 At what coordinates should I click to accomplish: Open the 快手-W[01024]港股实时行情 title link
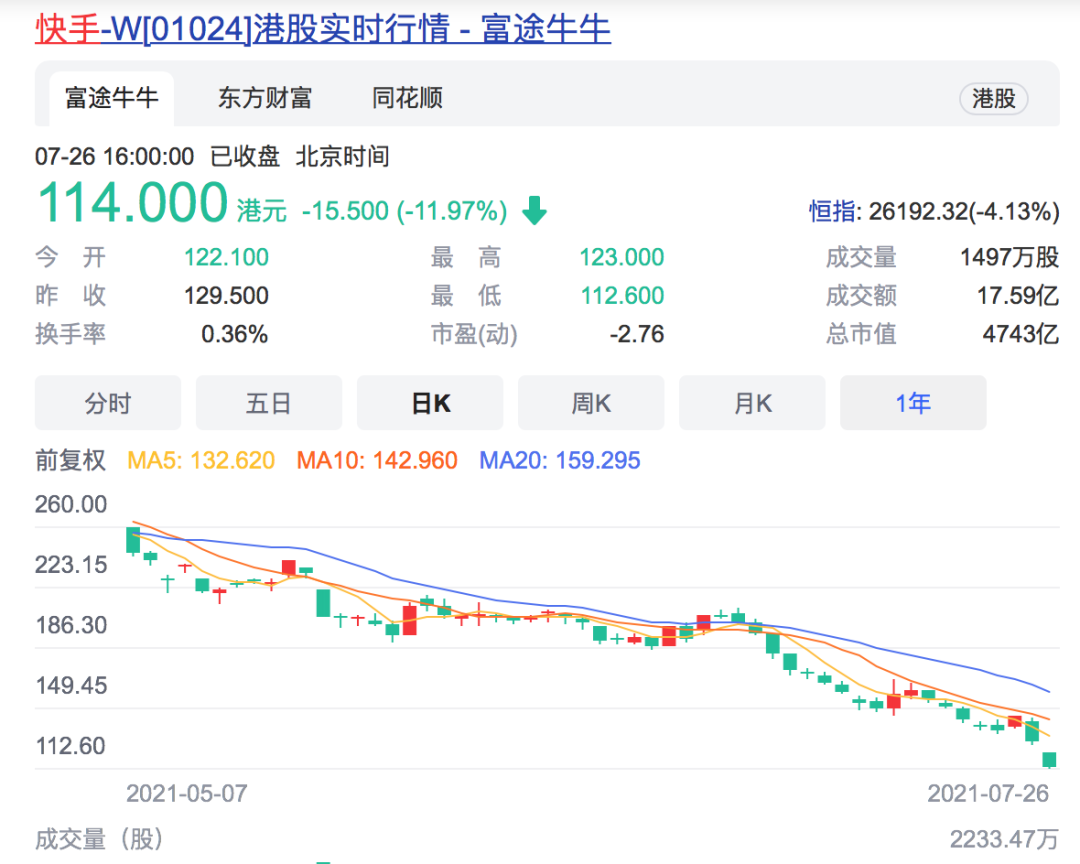[x=322, y=30]
